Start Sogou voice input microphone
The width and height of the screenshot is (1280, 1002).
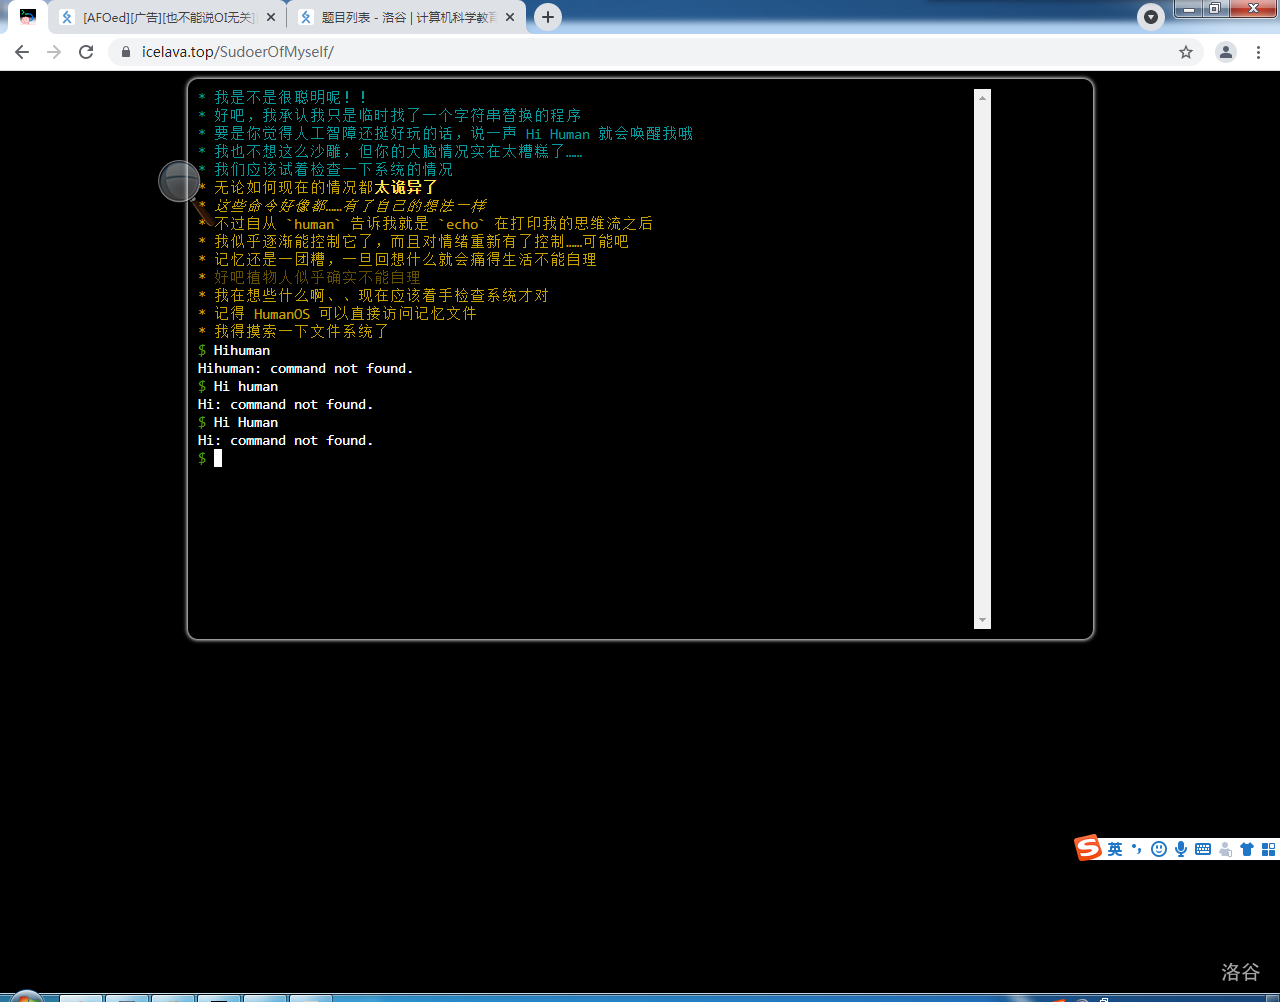(1181, 849)
